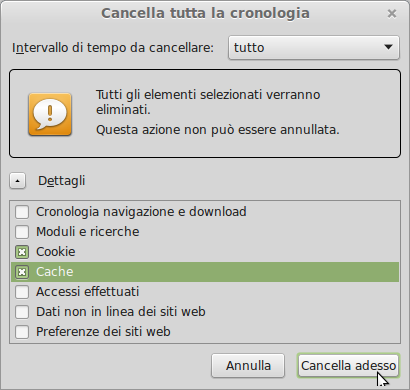Tick Preferenze dei siti web checkbox

22,332
